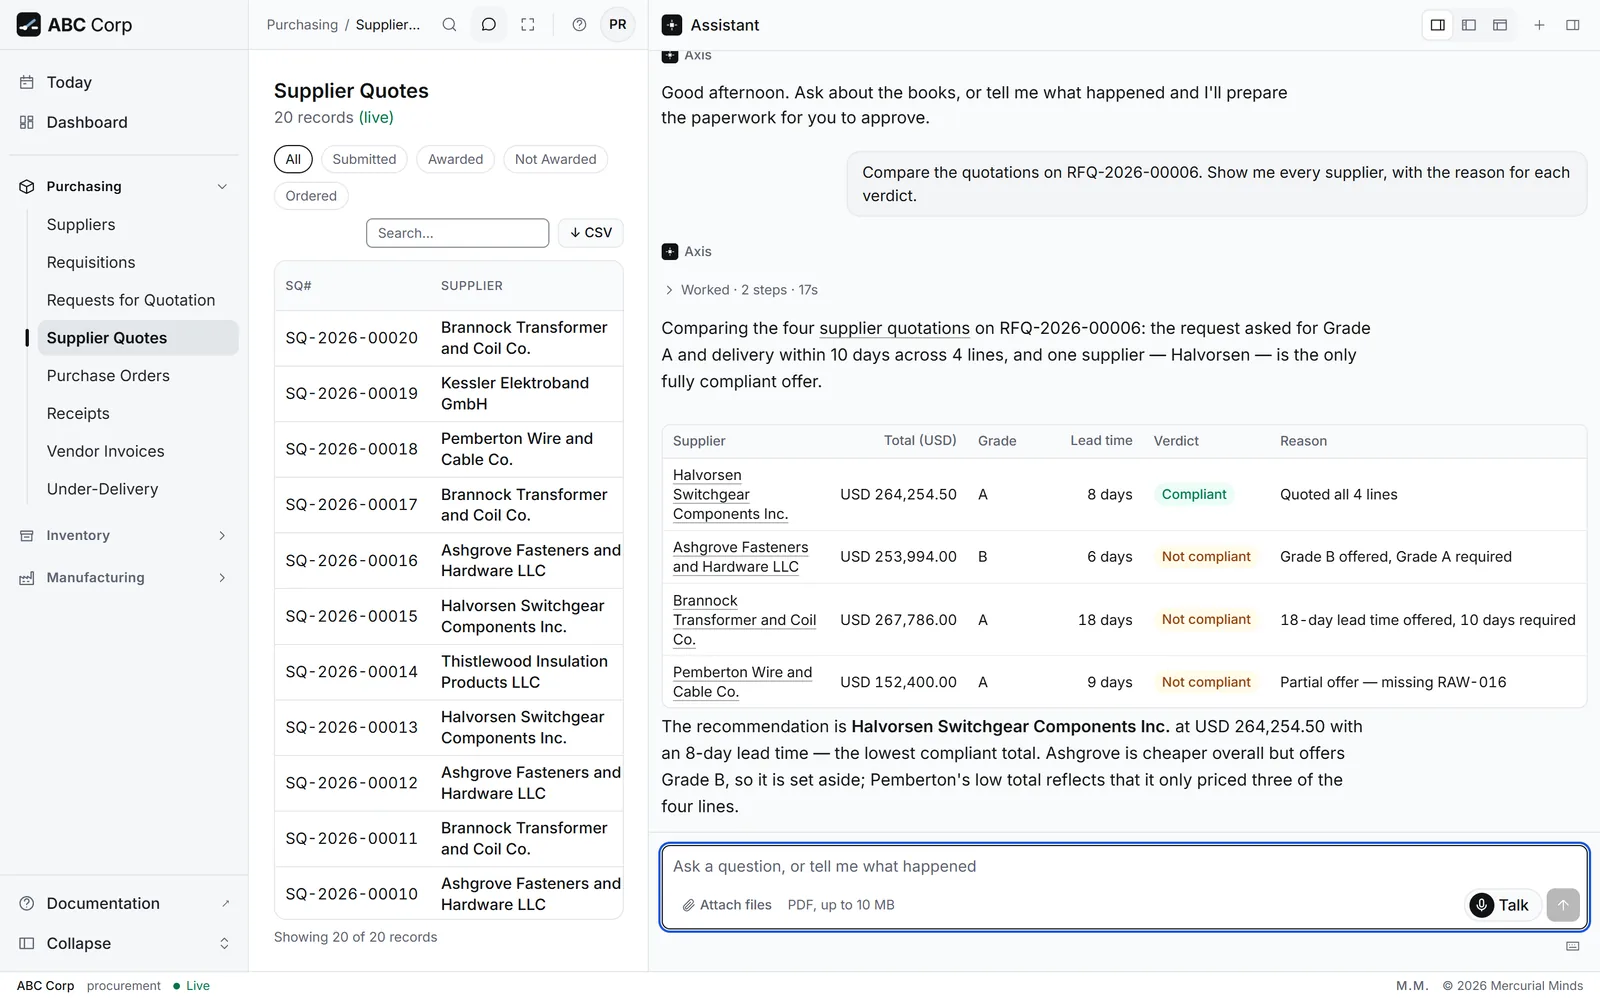This screenshot has width=1600, height=1000.
Task: Click the send arrow button
Action: (1563, 905)
